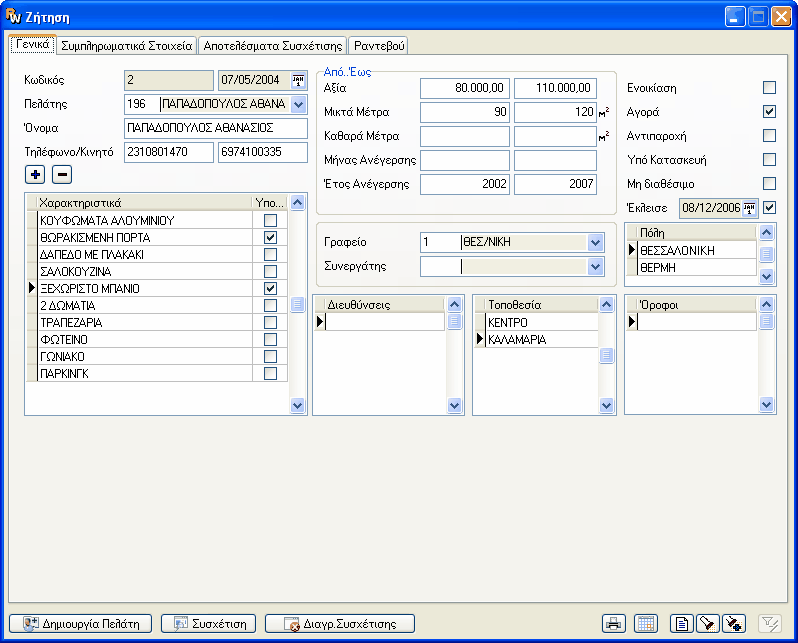
Task: Check the ΤΡΑΠΕΖΑΡΙΑ mandatory checkbox
Action: tap(270, 322)
